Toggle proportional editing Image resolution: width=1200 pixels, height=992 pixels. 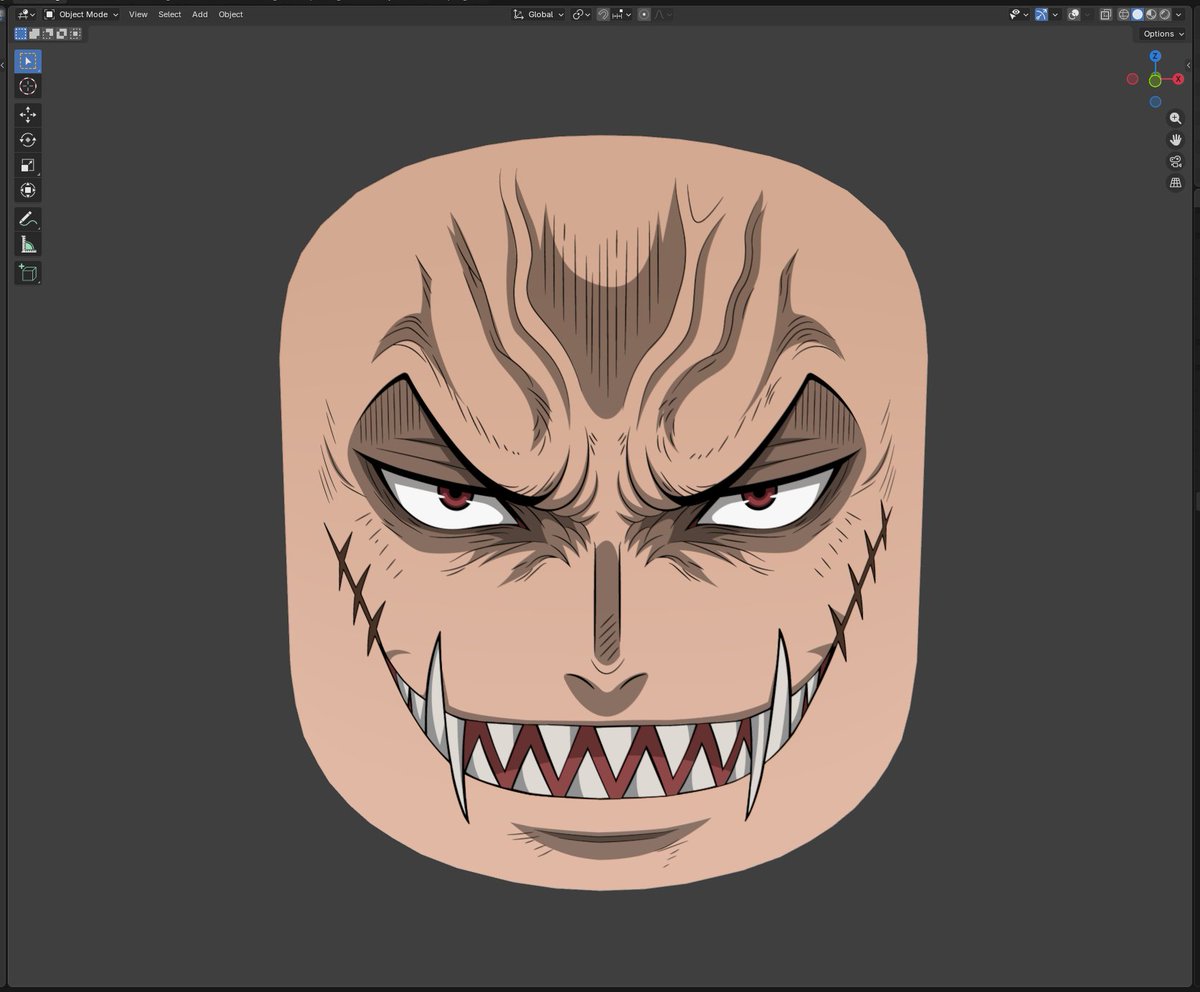point(644,14)
